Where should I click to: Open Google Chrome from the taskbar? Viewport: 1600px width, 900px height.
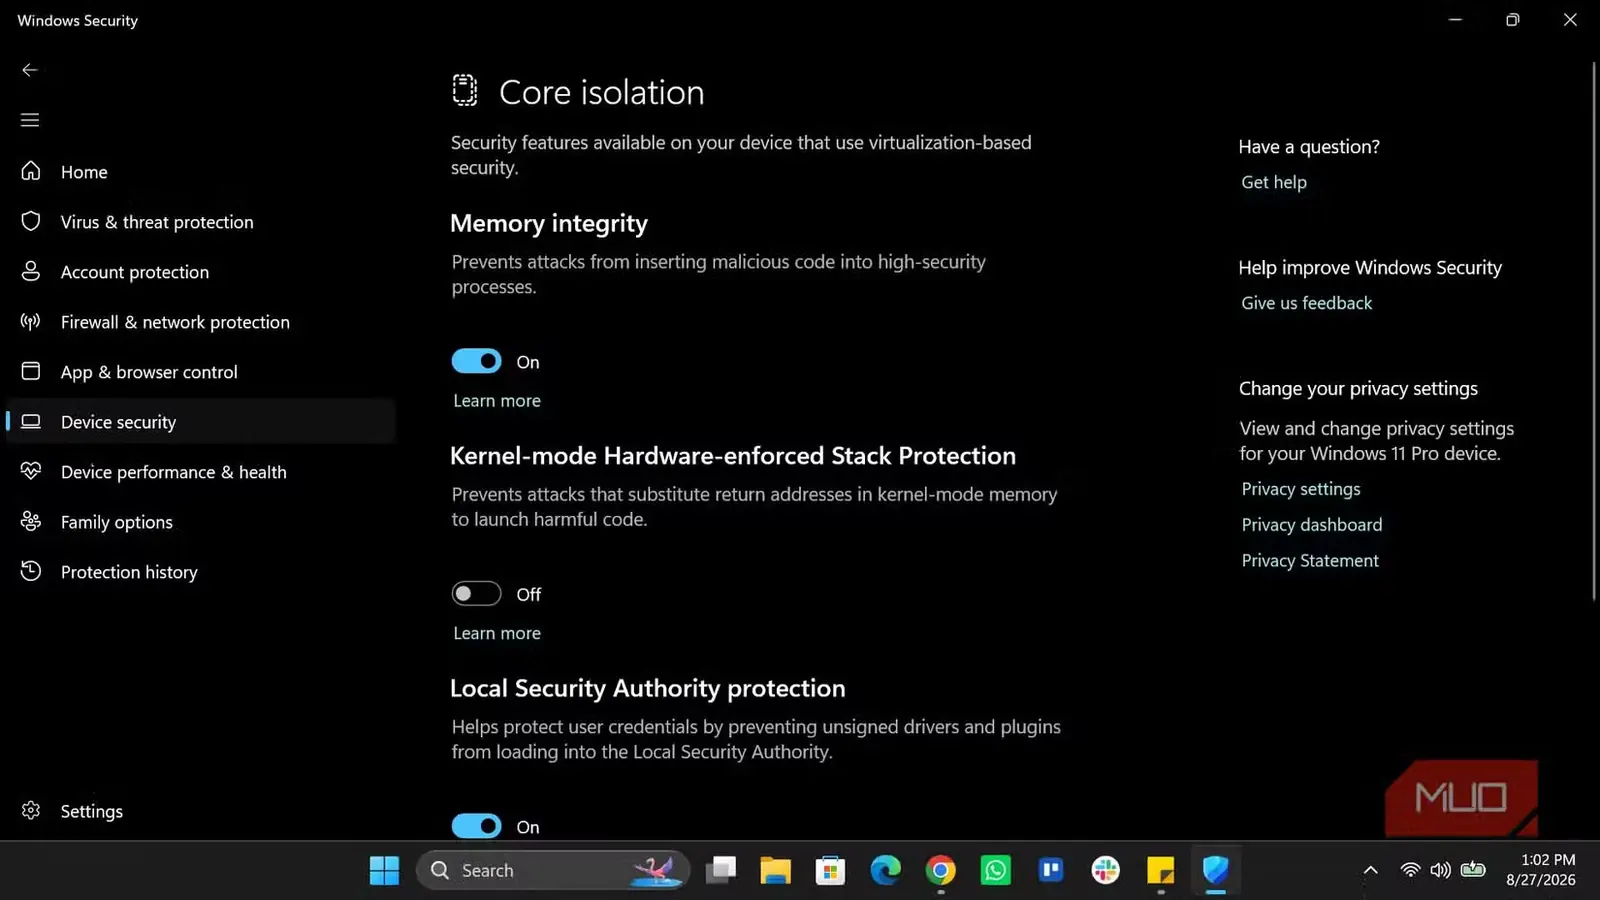point(940,870)
